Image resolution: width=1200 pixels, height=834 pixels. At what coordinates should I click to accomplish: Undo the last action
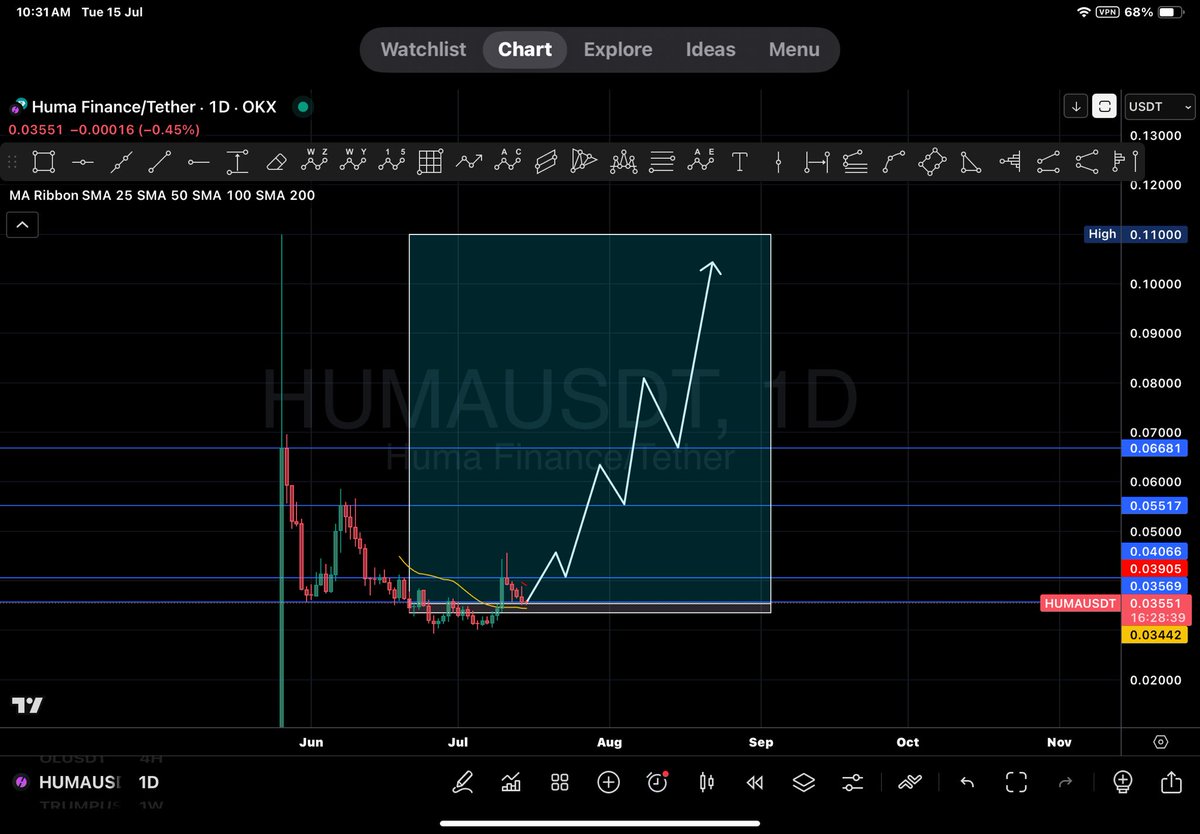(967, 782)
